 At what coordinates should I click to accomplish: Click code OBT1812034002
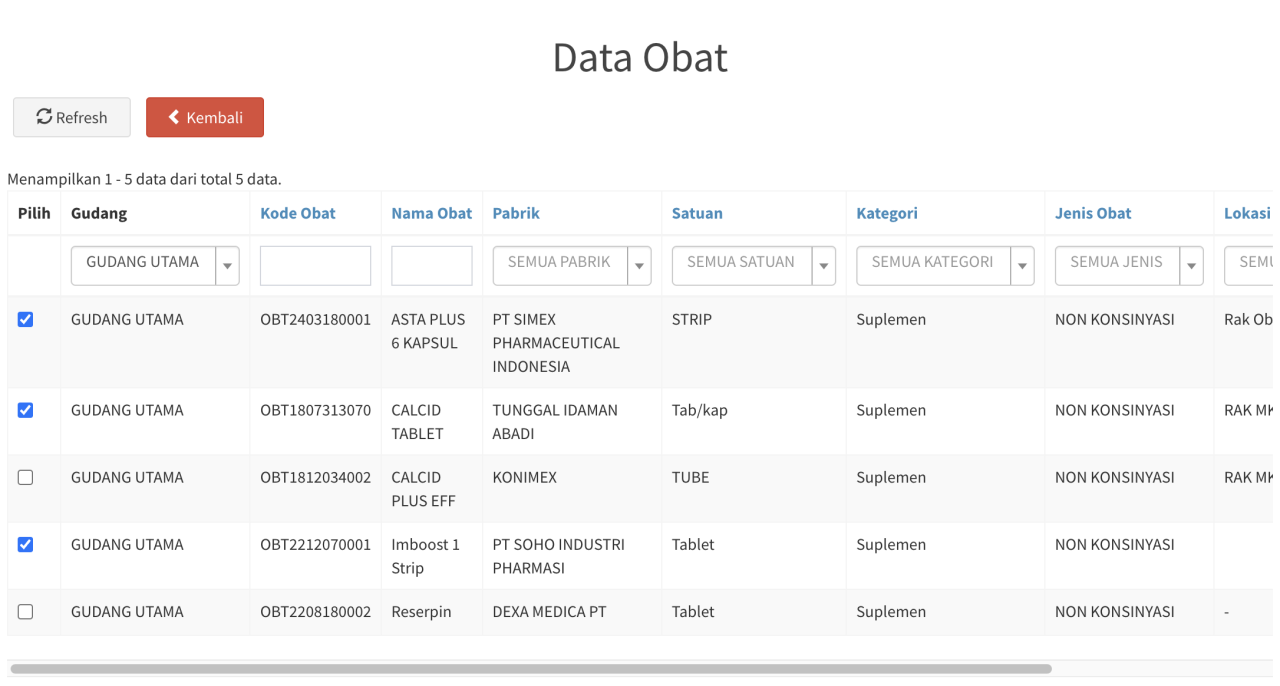315,477
